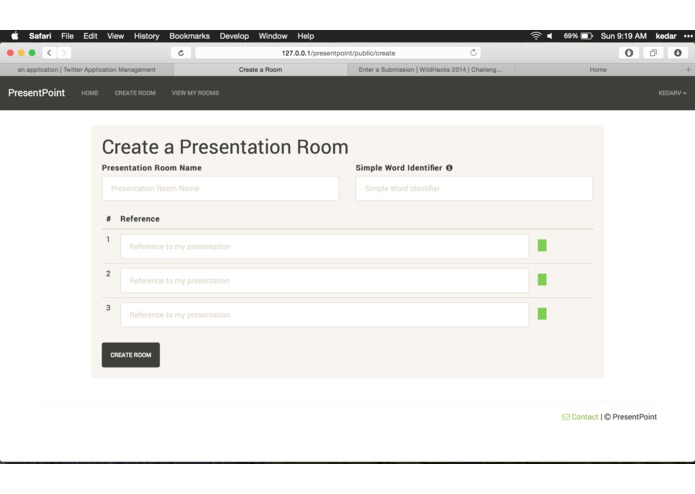The height and width of the screenshot is (494, 695).
Task: Click the clock showing Sun 9:19 AM
Action: click(623, 36)
